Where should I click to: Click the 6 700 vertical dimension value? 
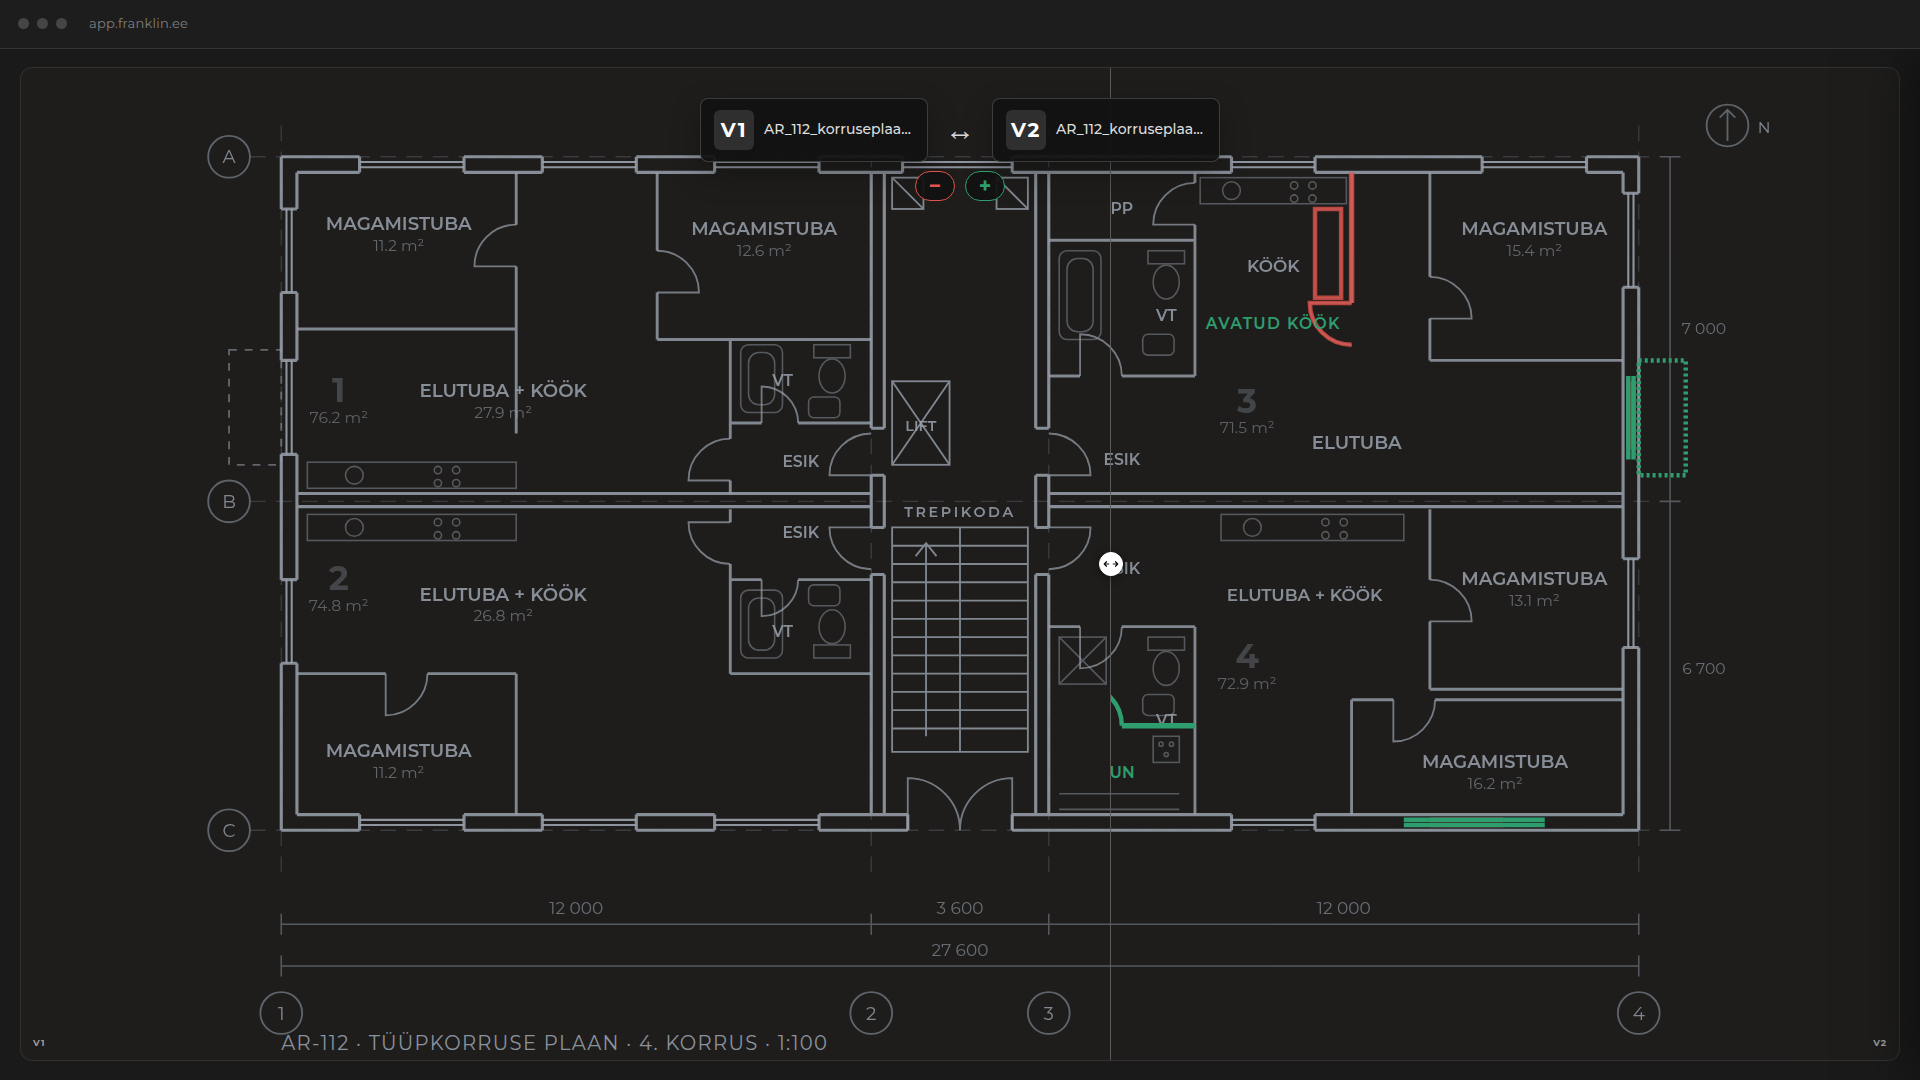(x=1703, y=669)
